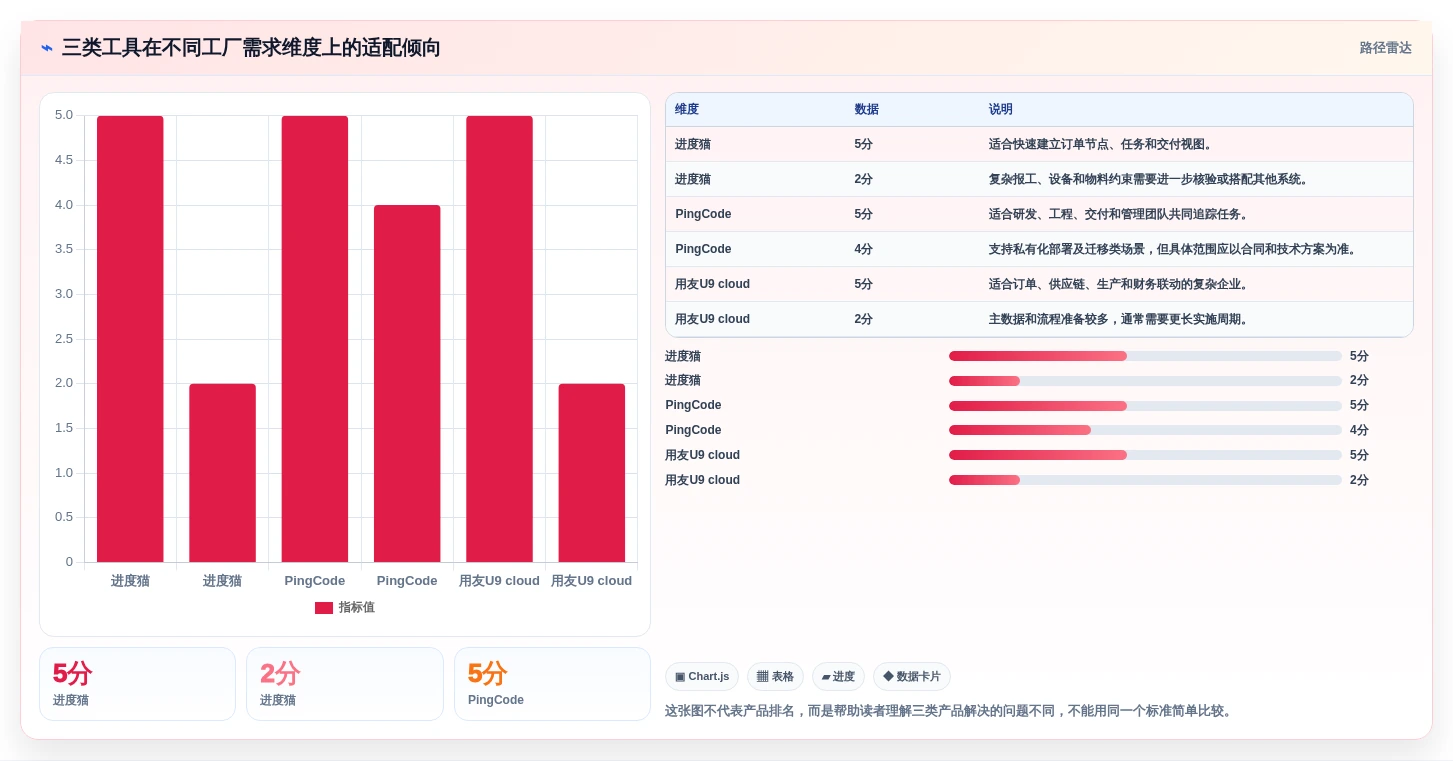Click the 3.5 y-axis tick label
This screenshot has height=761, width=1453.
click(64, 249)
